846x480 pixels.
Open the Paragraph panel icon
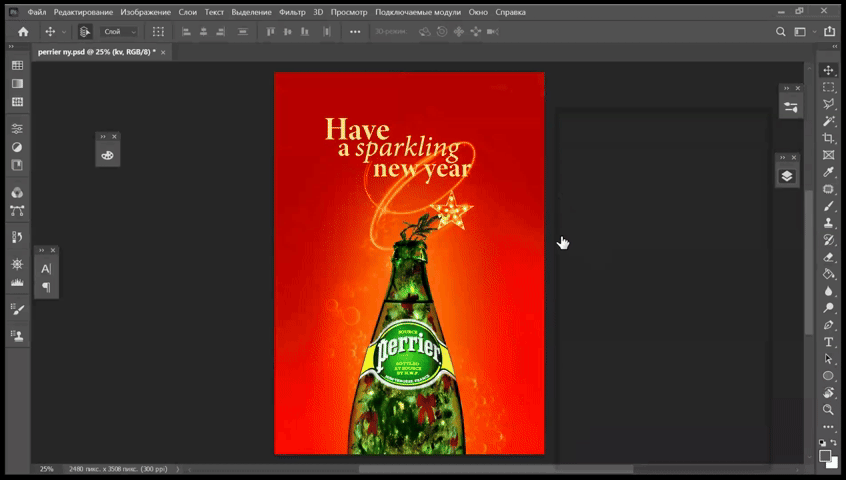pyautogui.click(x=45, y=287)
